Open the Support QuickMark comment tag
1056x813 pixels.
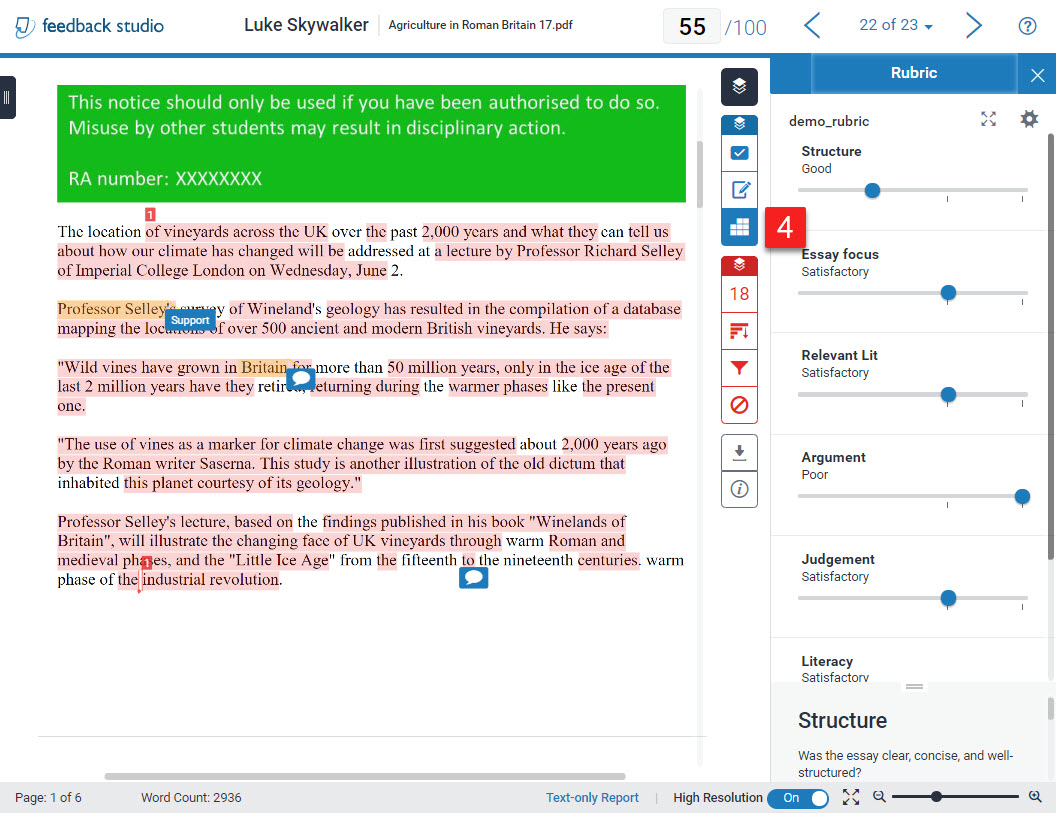click(190, 321)
